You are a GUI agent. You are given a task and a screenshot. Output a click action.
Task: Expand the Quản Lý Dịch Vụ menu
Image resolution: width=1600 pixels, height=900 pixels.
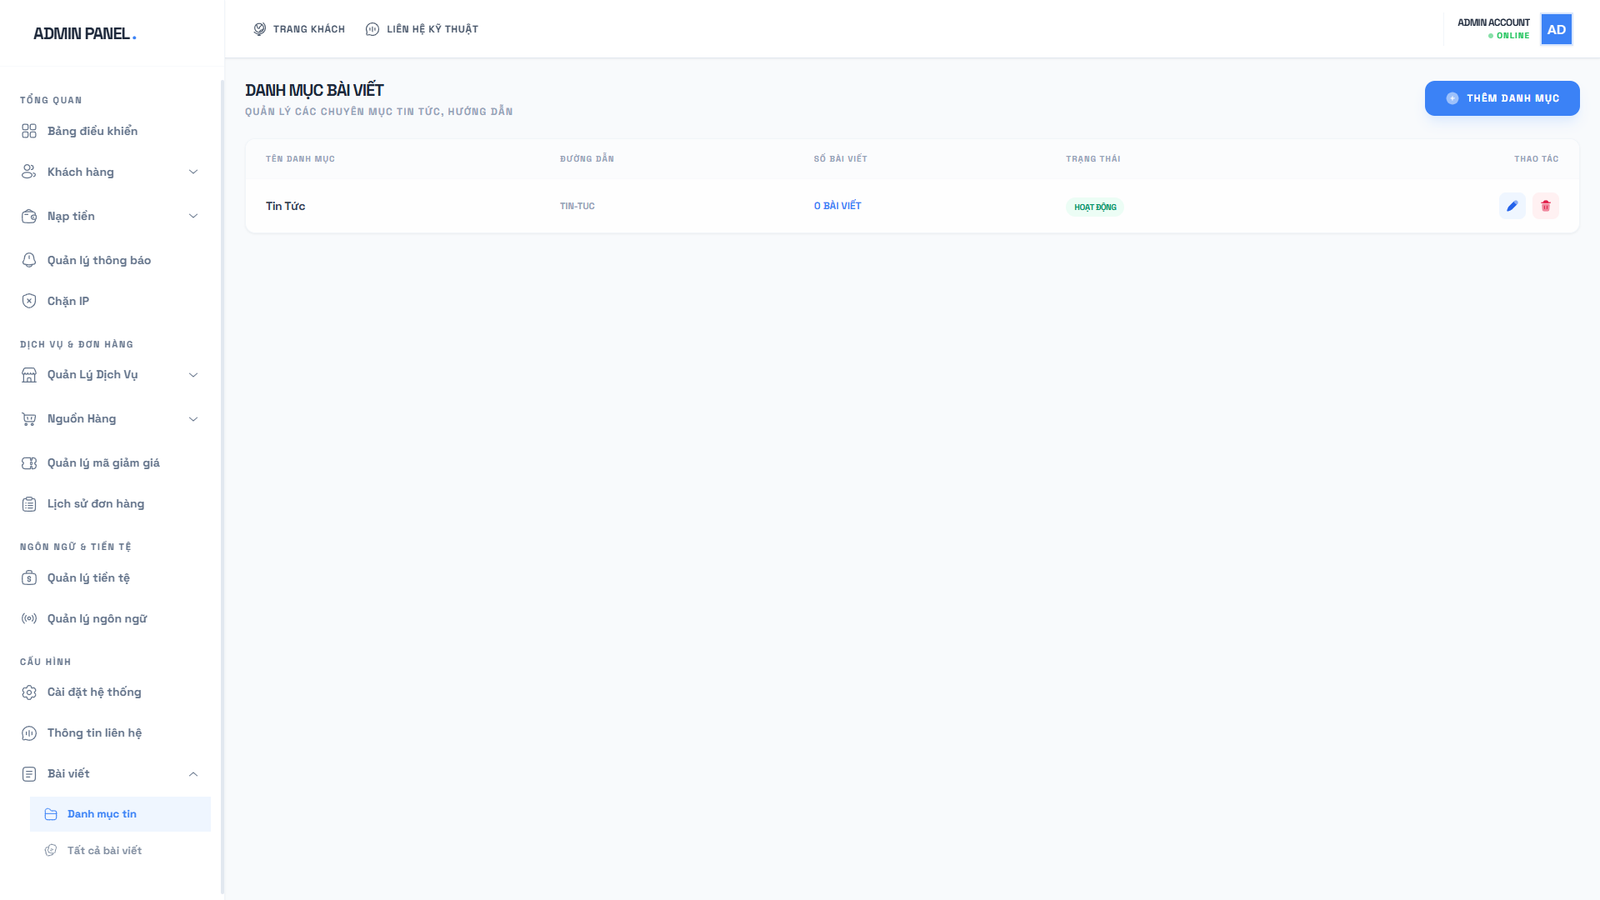pos(193,374)
